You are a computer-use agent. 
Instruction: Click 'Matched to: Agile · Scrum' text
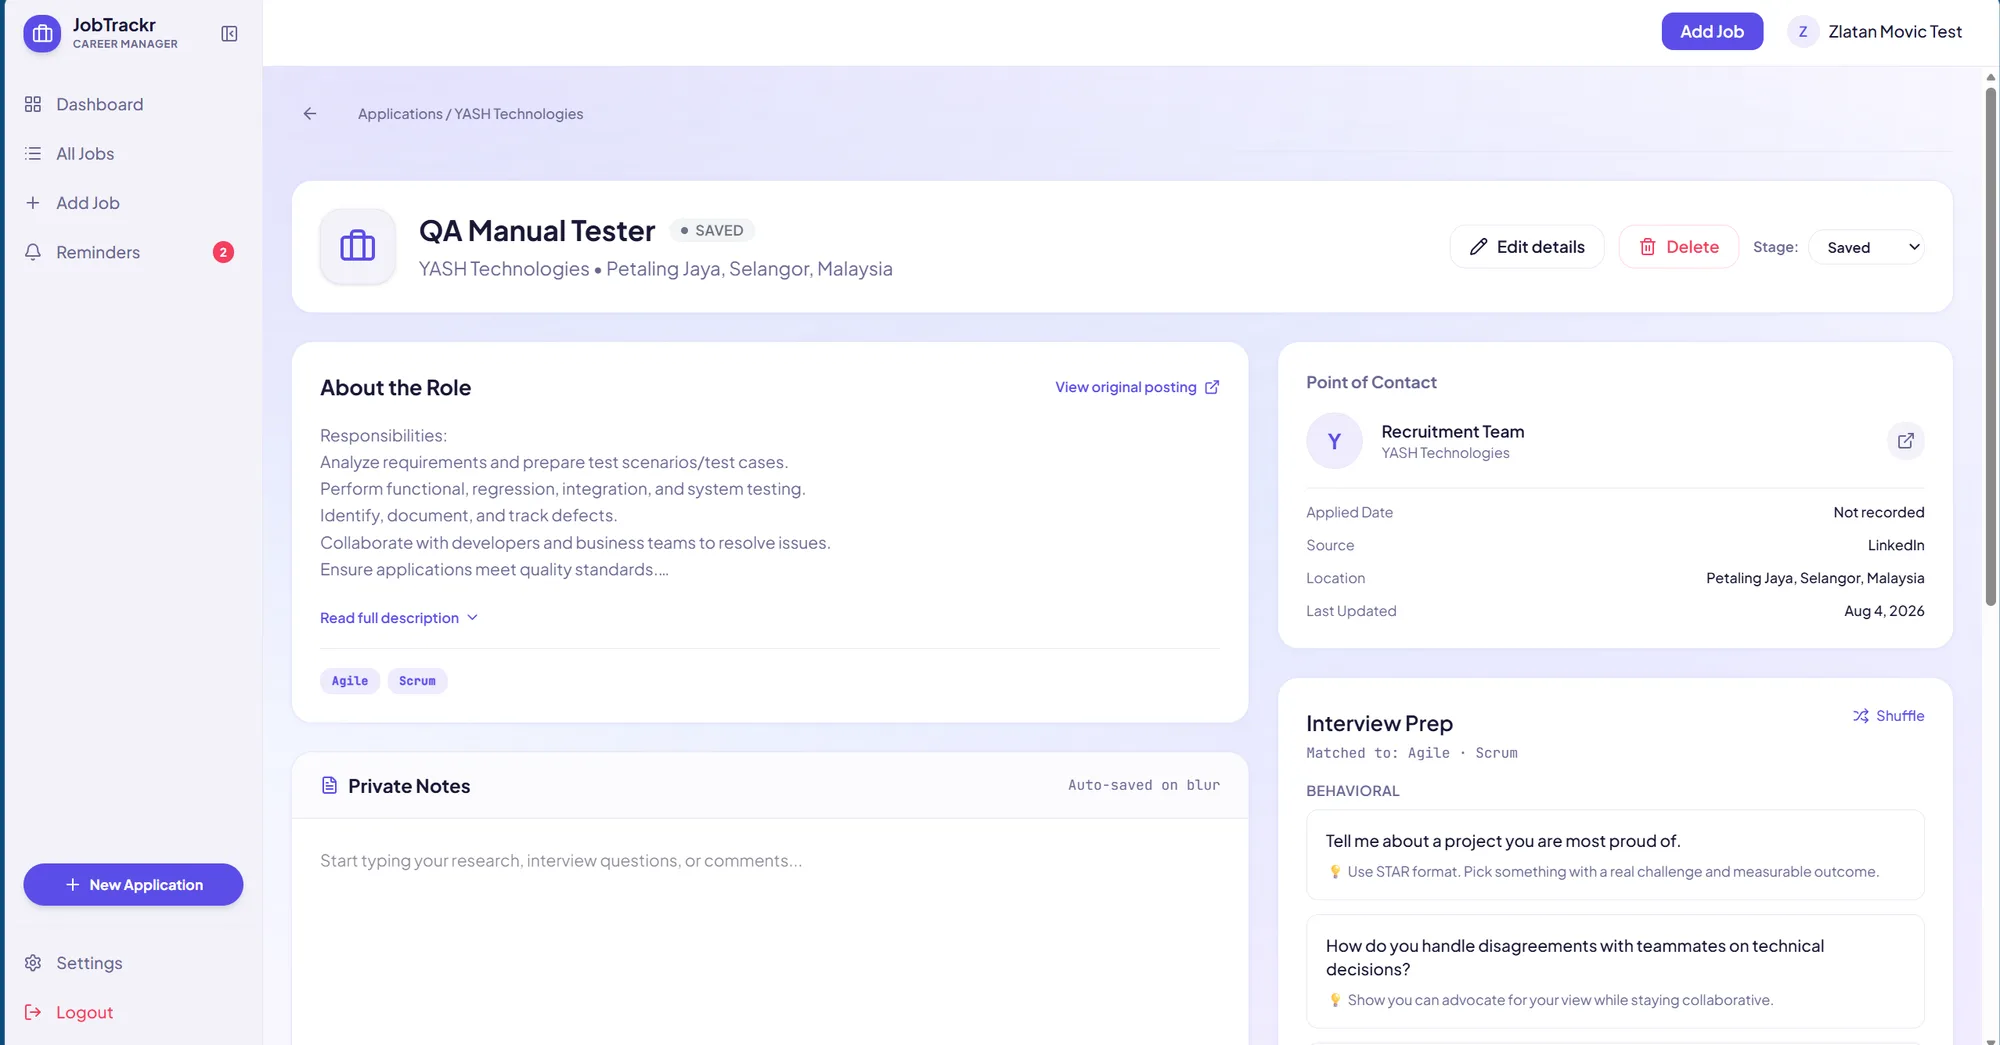(1412, 753)
